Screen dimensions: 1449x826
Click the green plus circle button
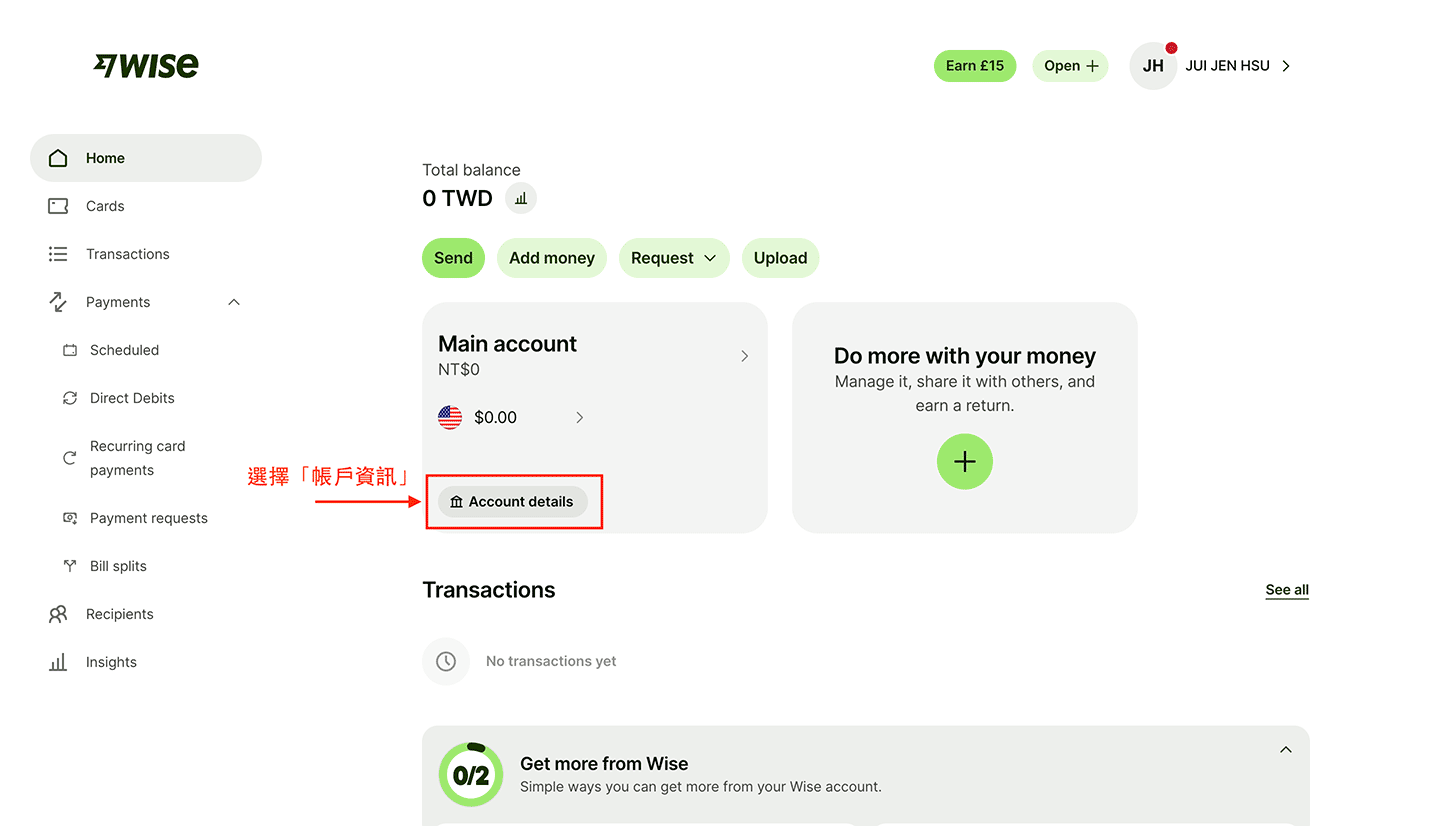coord(965,461)
